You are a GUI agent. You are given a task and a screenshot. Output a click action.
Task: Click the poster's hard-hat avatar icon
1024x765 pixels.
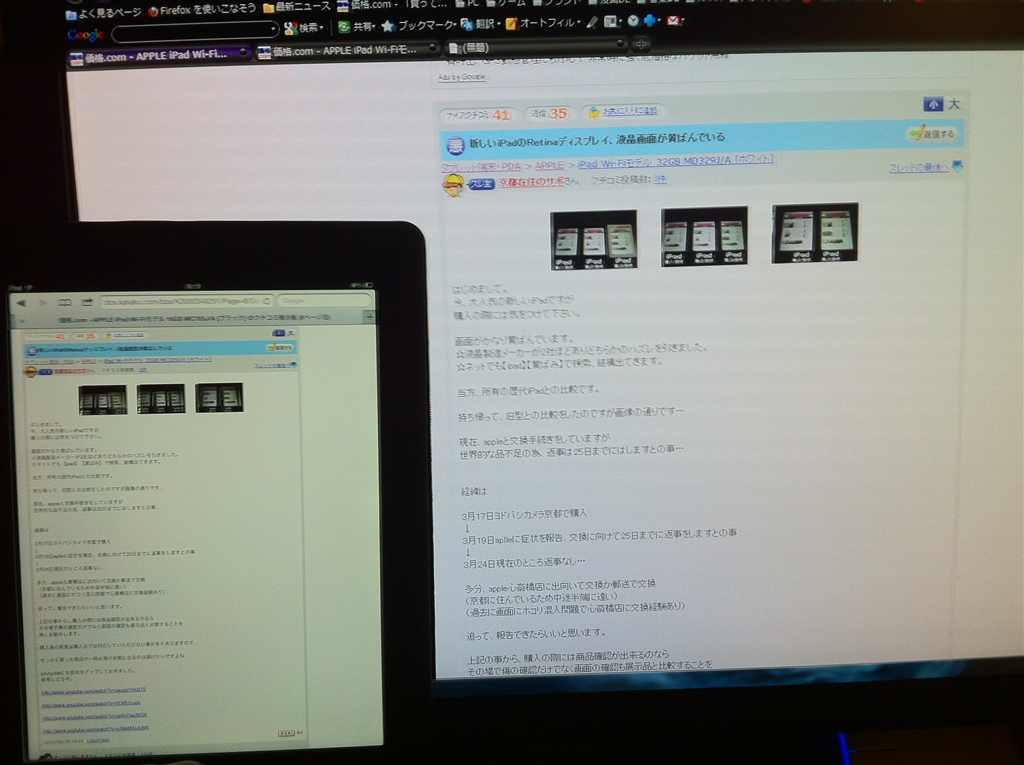454,186
